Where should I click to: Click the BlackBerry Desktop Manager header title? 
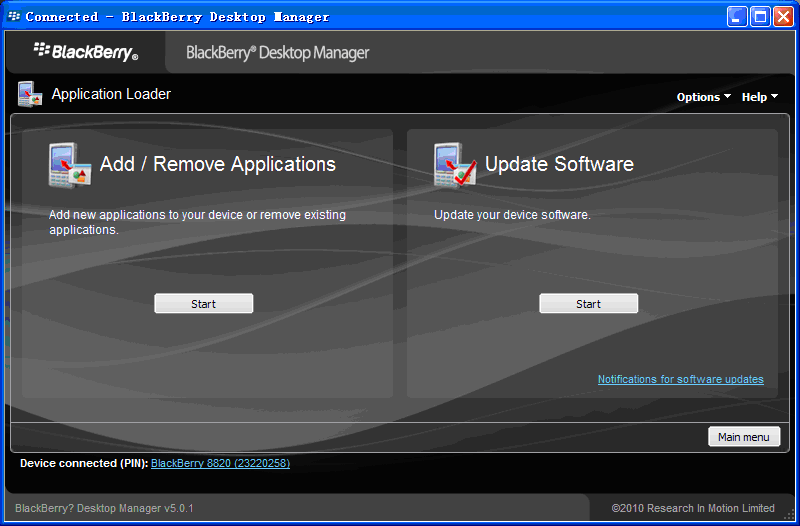click(278, 53)
